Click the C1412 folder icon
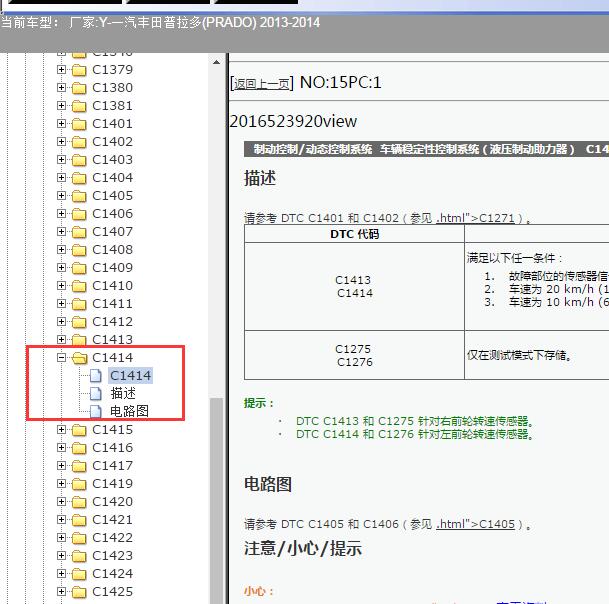 (79, 322)
